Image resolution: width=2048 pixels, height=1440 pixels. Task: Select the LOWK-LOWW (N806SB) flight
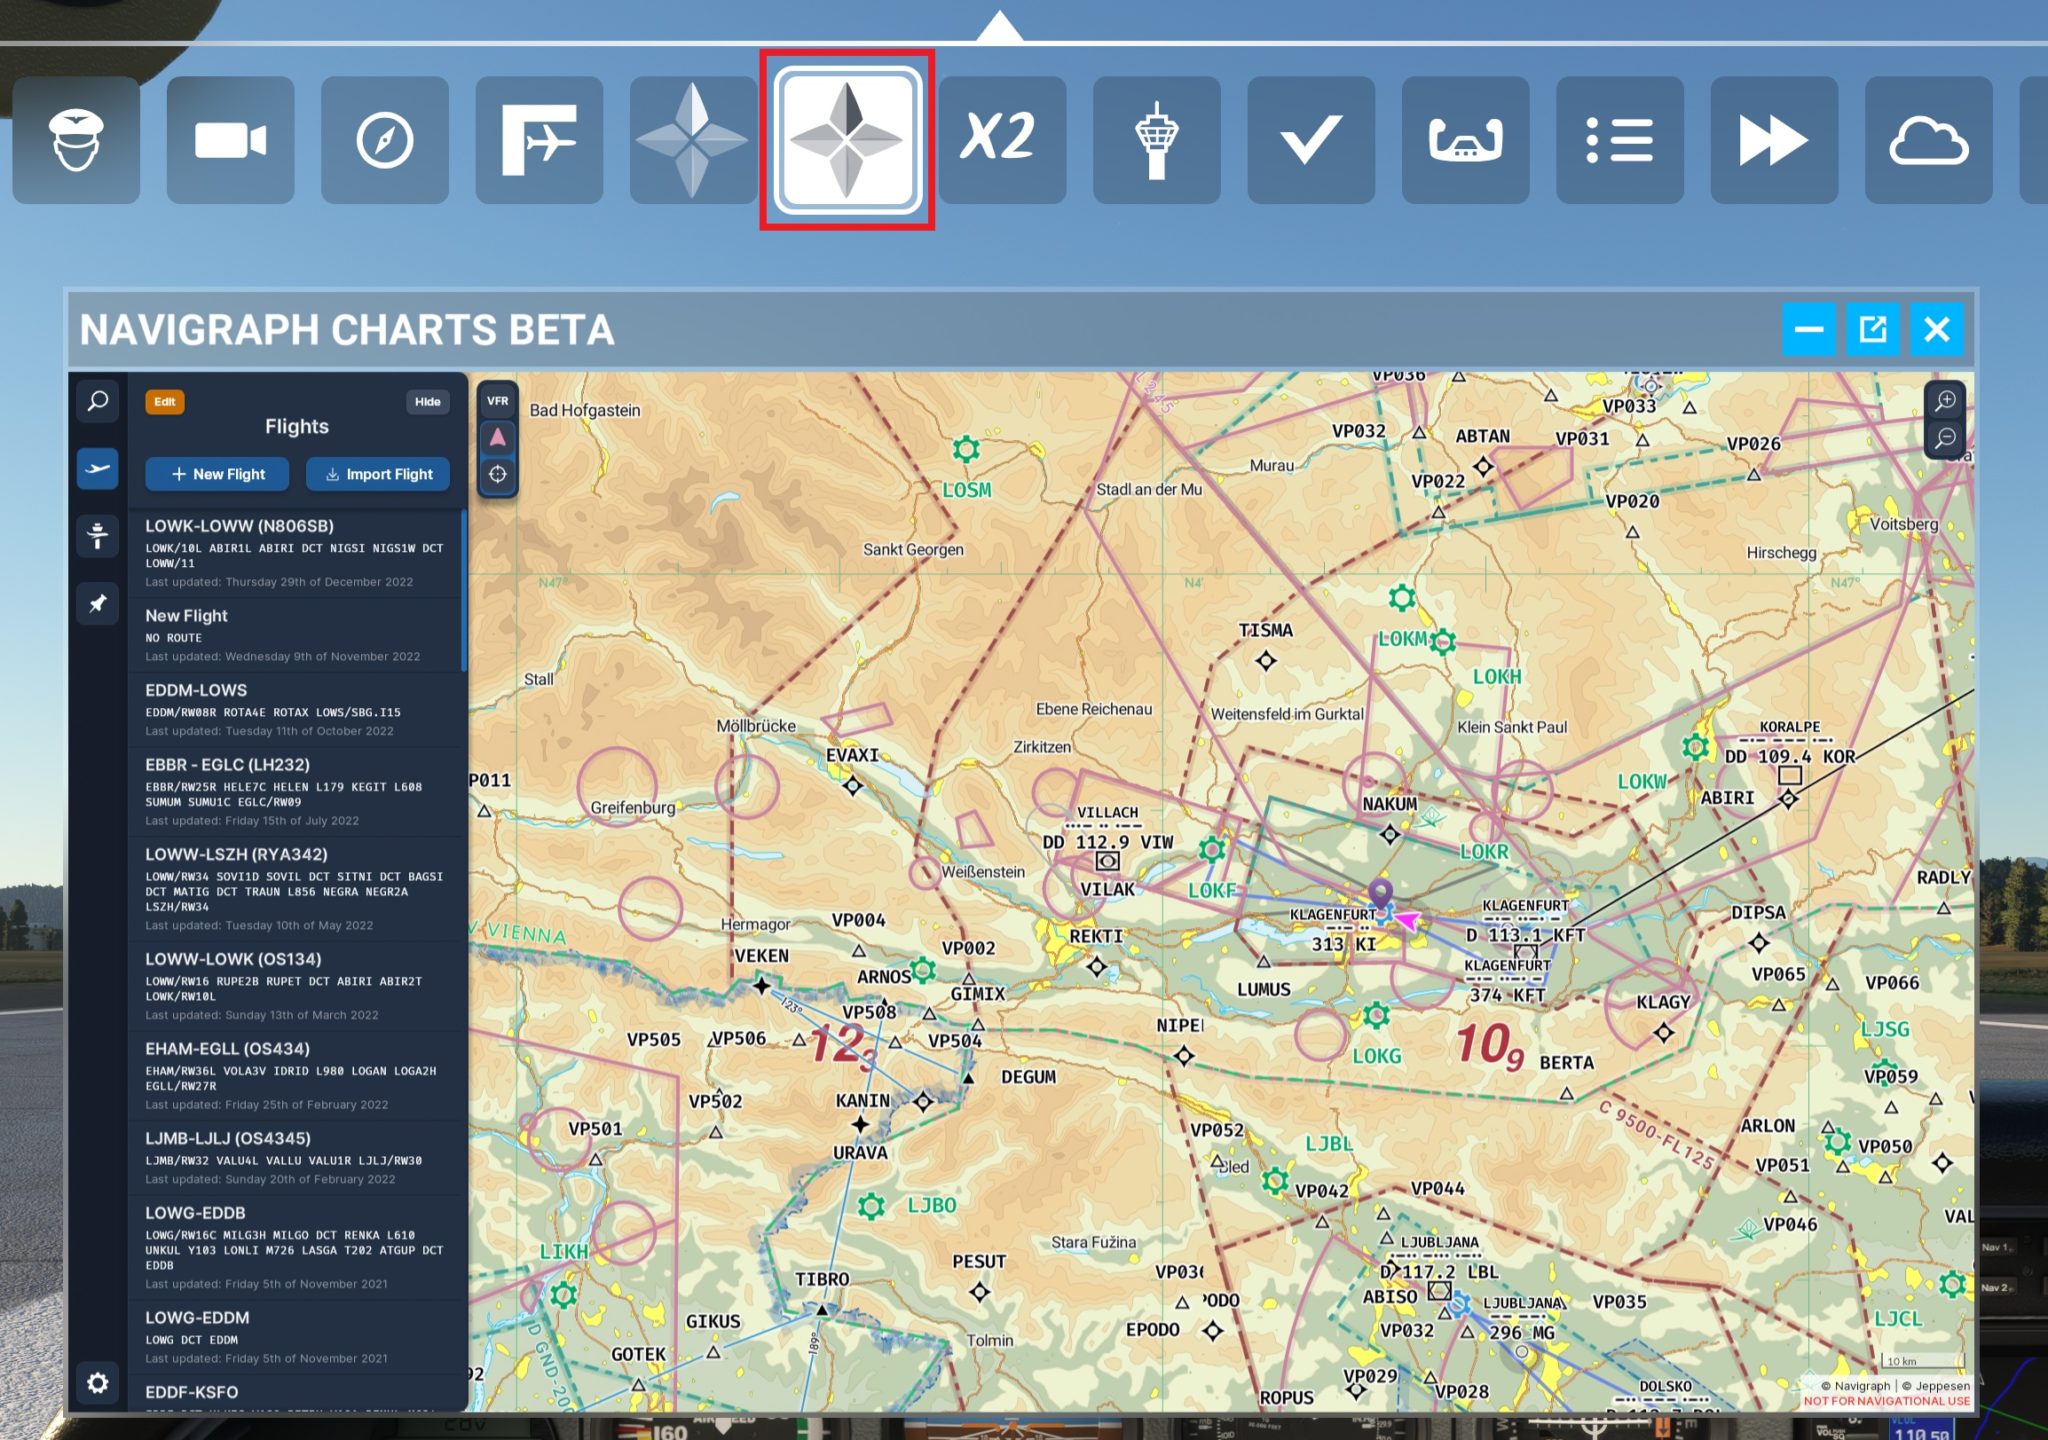(295, 553)
